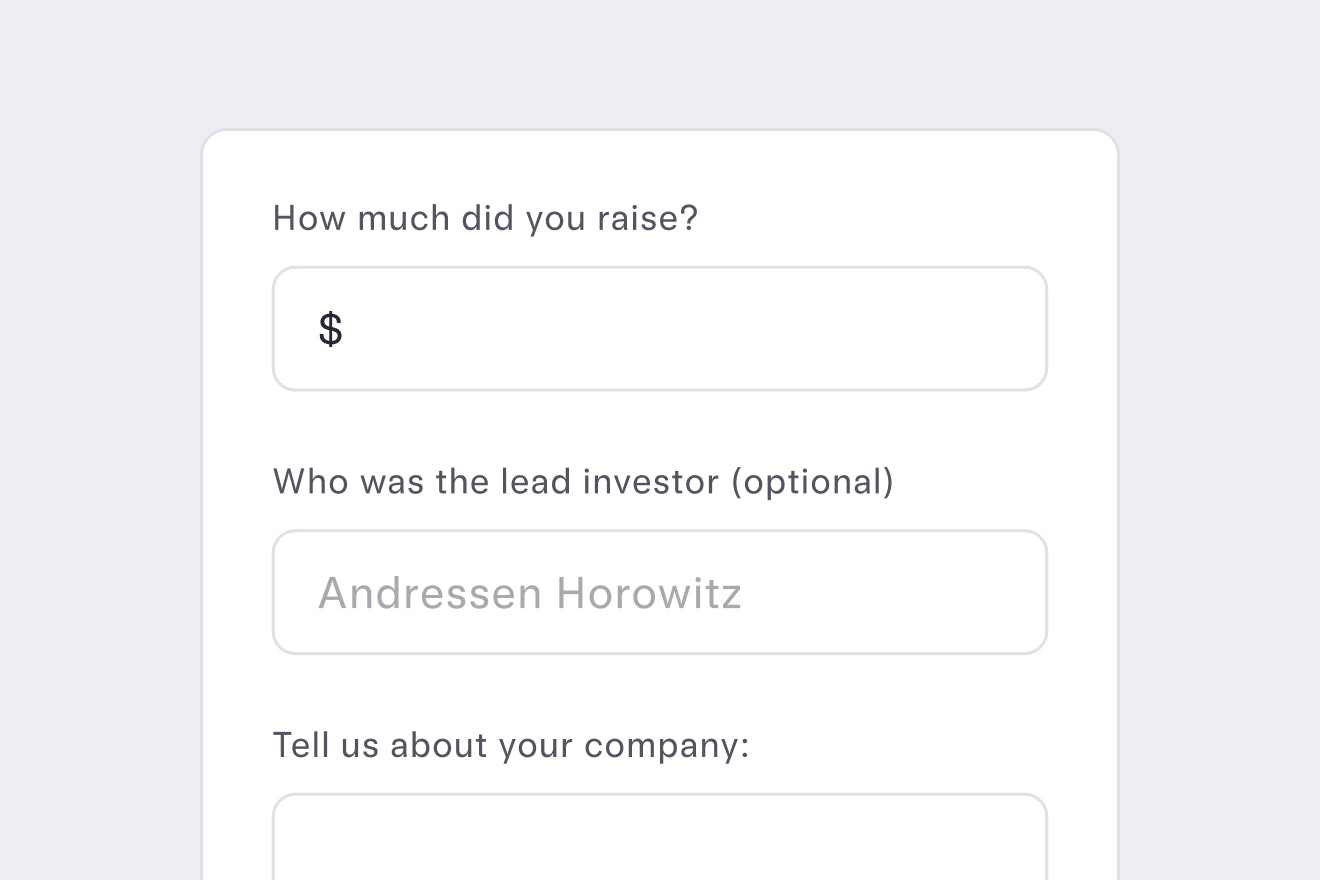Focus the lead investor text box
Image resolution: width=1320 pixels, height=880 pixels.
coord(659,591)
